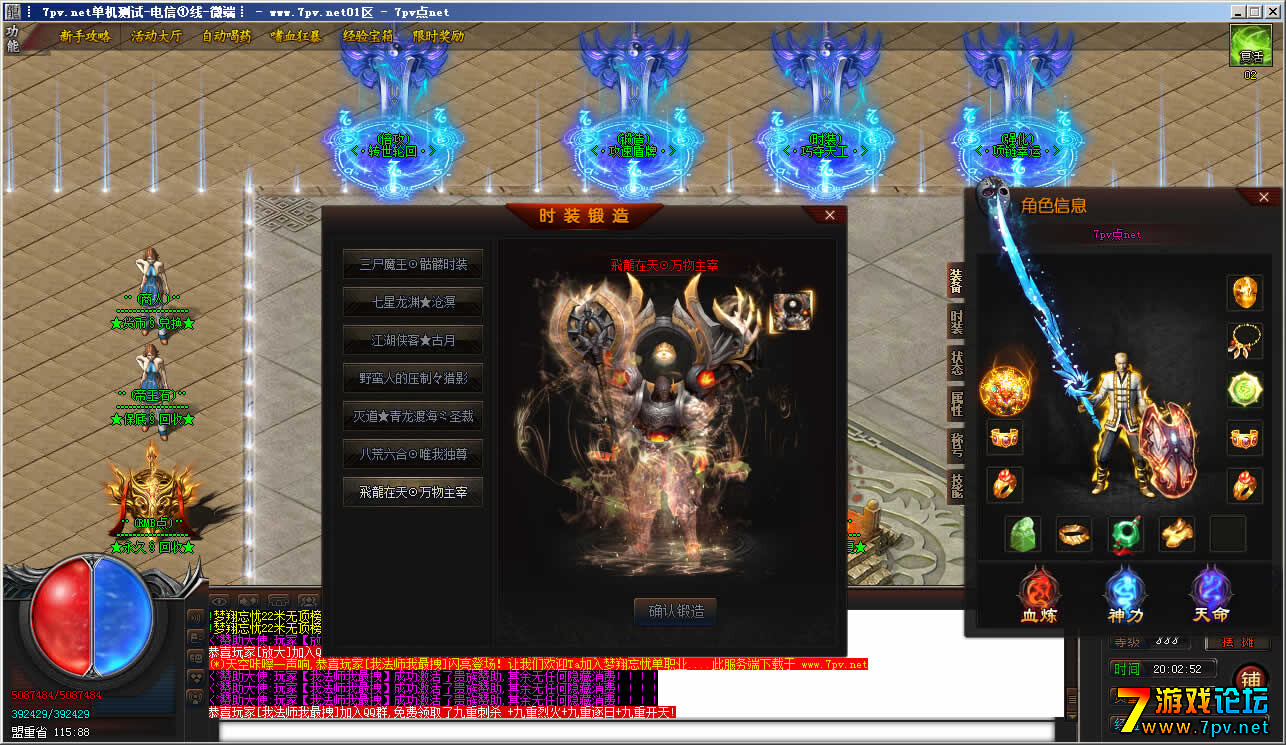
Task: Click the green 复活 revive icon
Action: [x=1250, y=46]
